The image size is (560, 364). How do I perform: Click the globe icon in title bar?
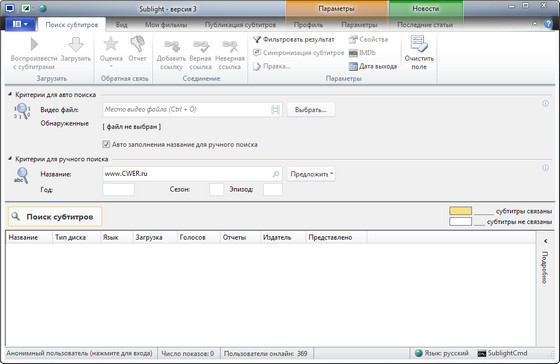click(43, 8)
